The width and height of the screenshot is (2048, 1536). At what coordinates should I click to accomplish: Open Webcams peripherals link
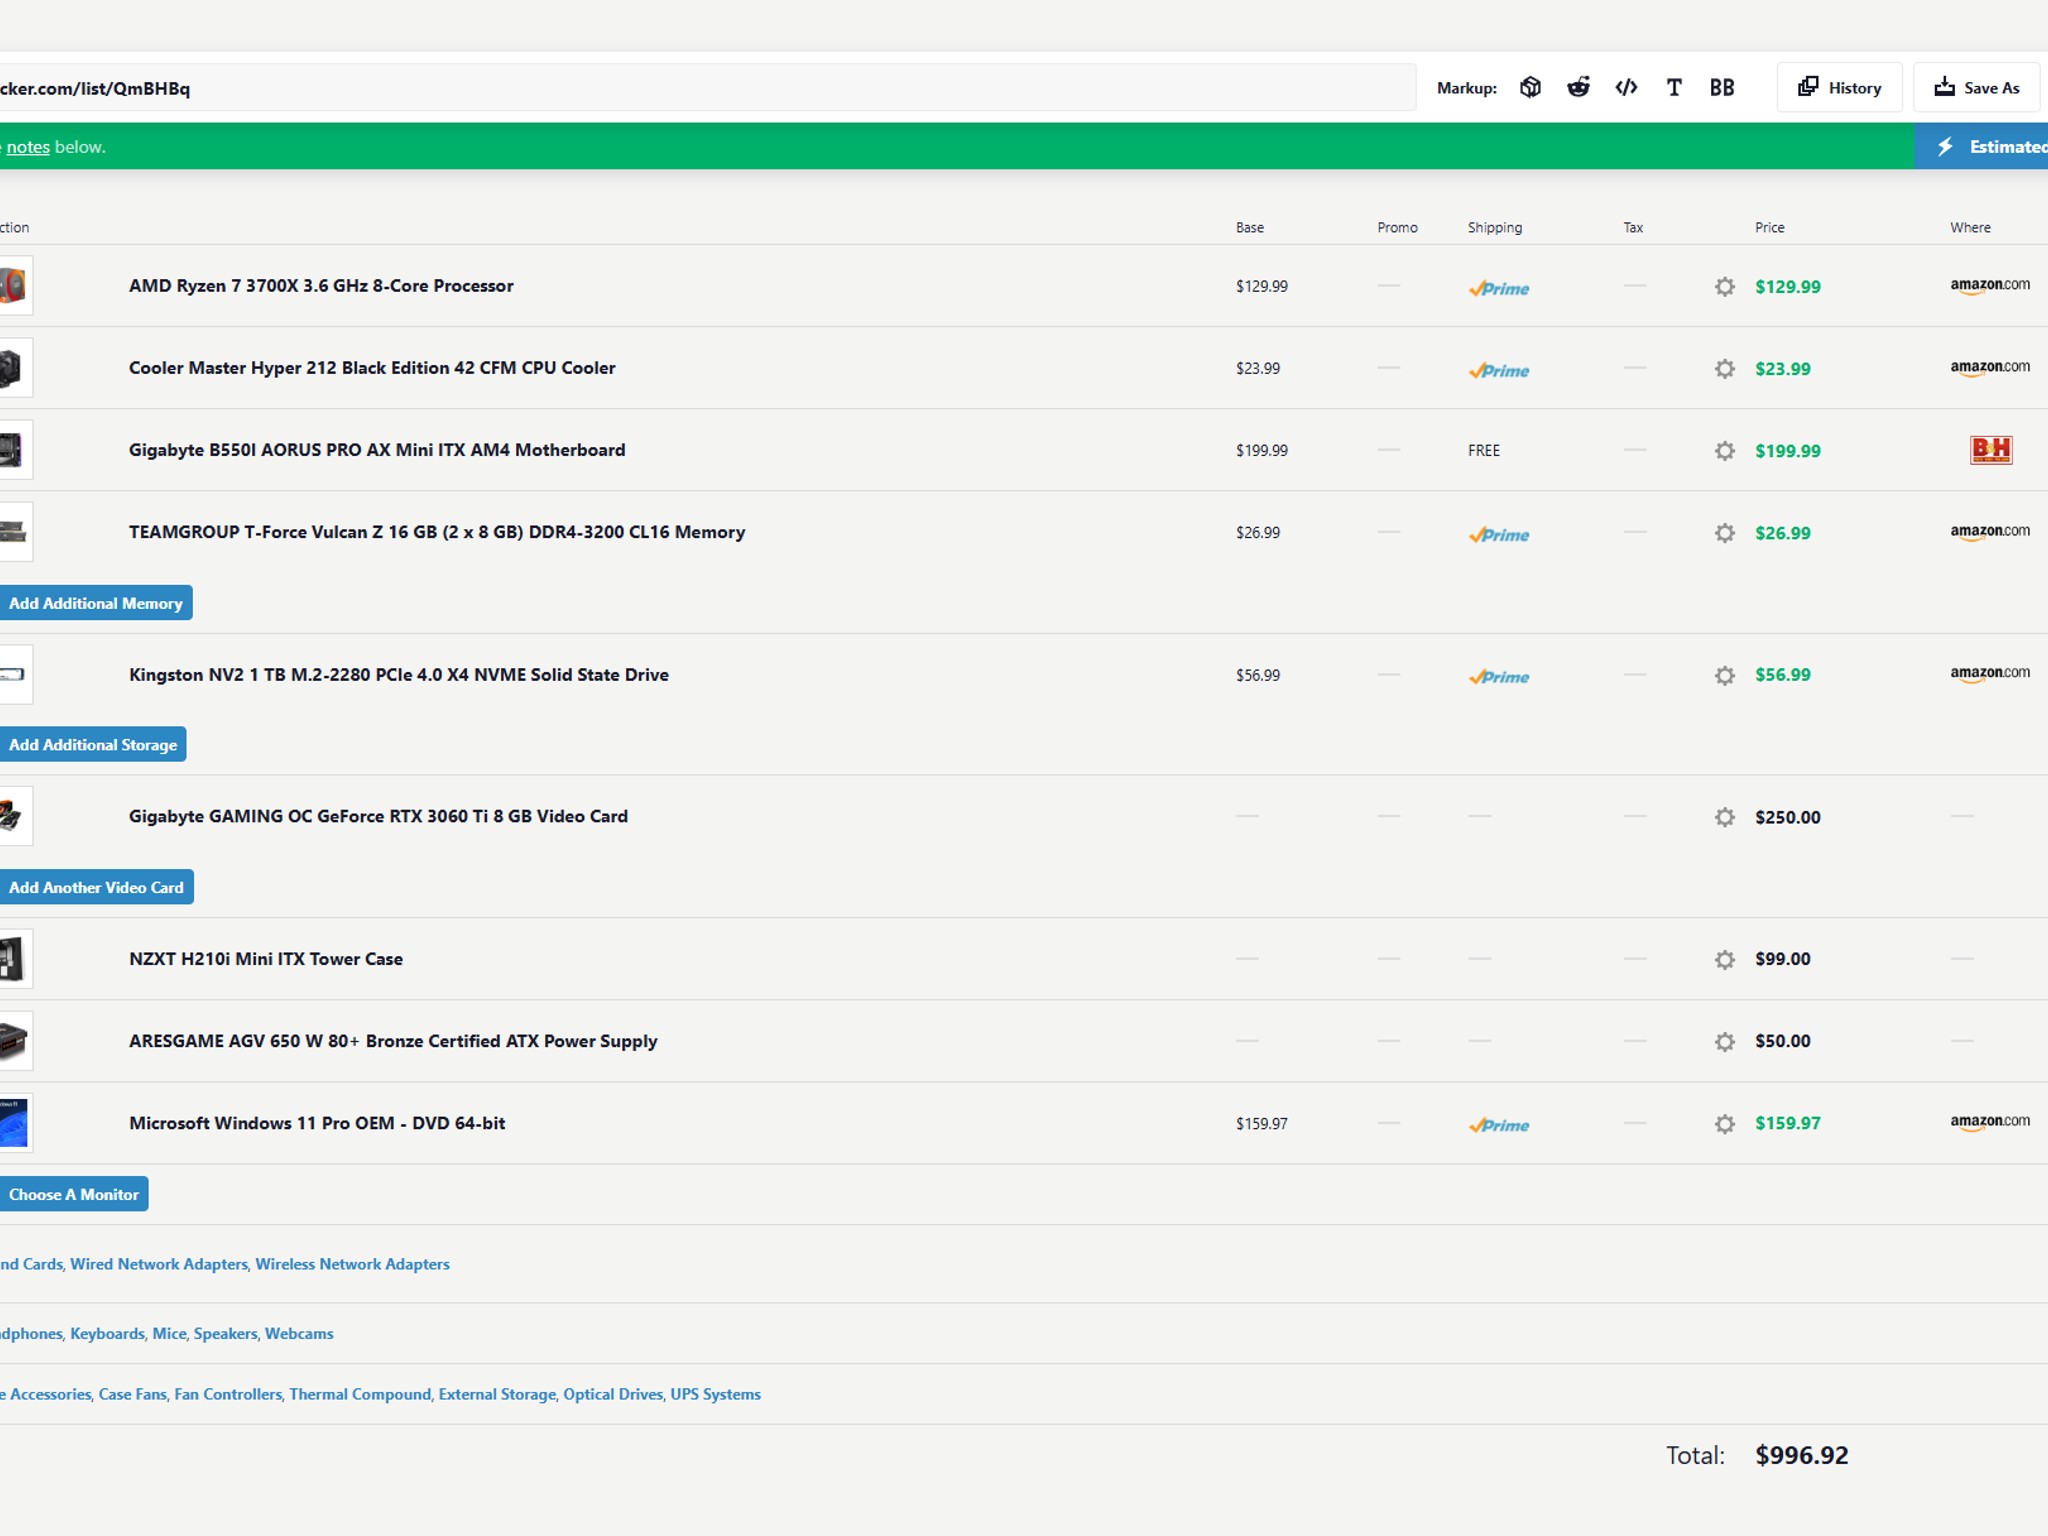coord(299,1333)
